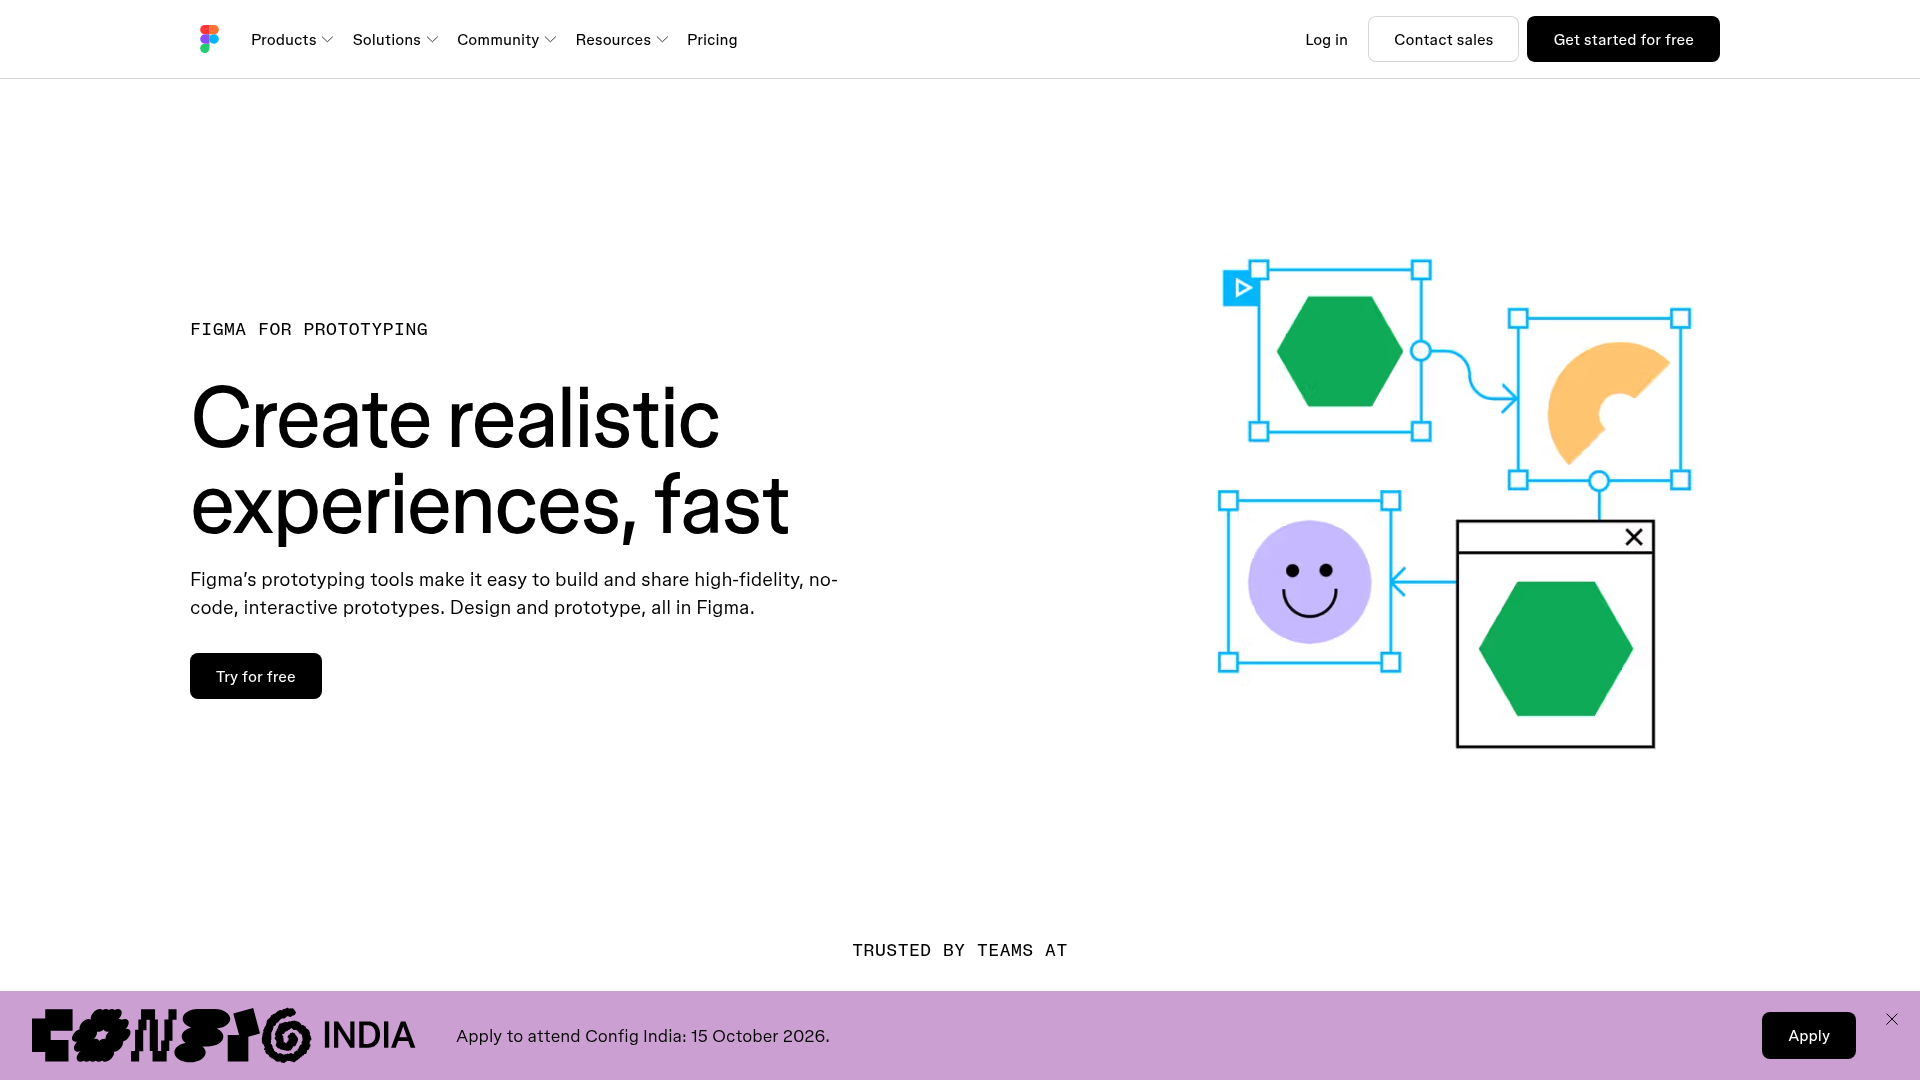Open the Resources dropdown
The image size is (1920, 1080).
tap(621, 40)
